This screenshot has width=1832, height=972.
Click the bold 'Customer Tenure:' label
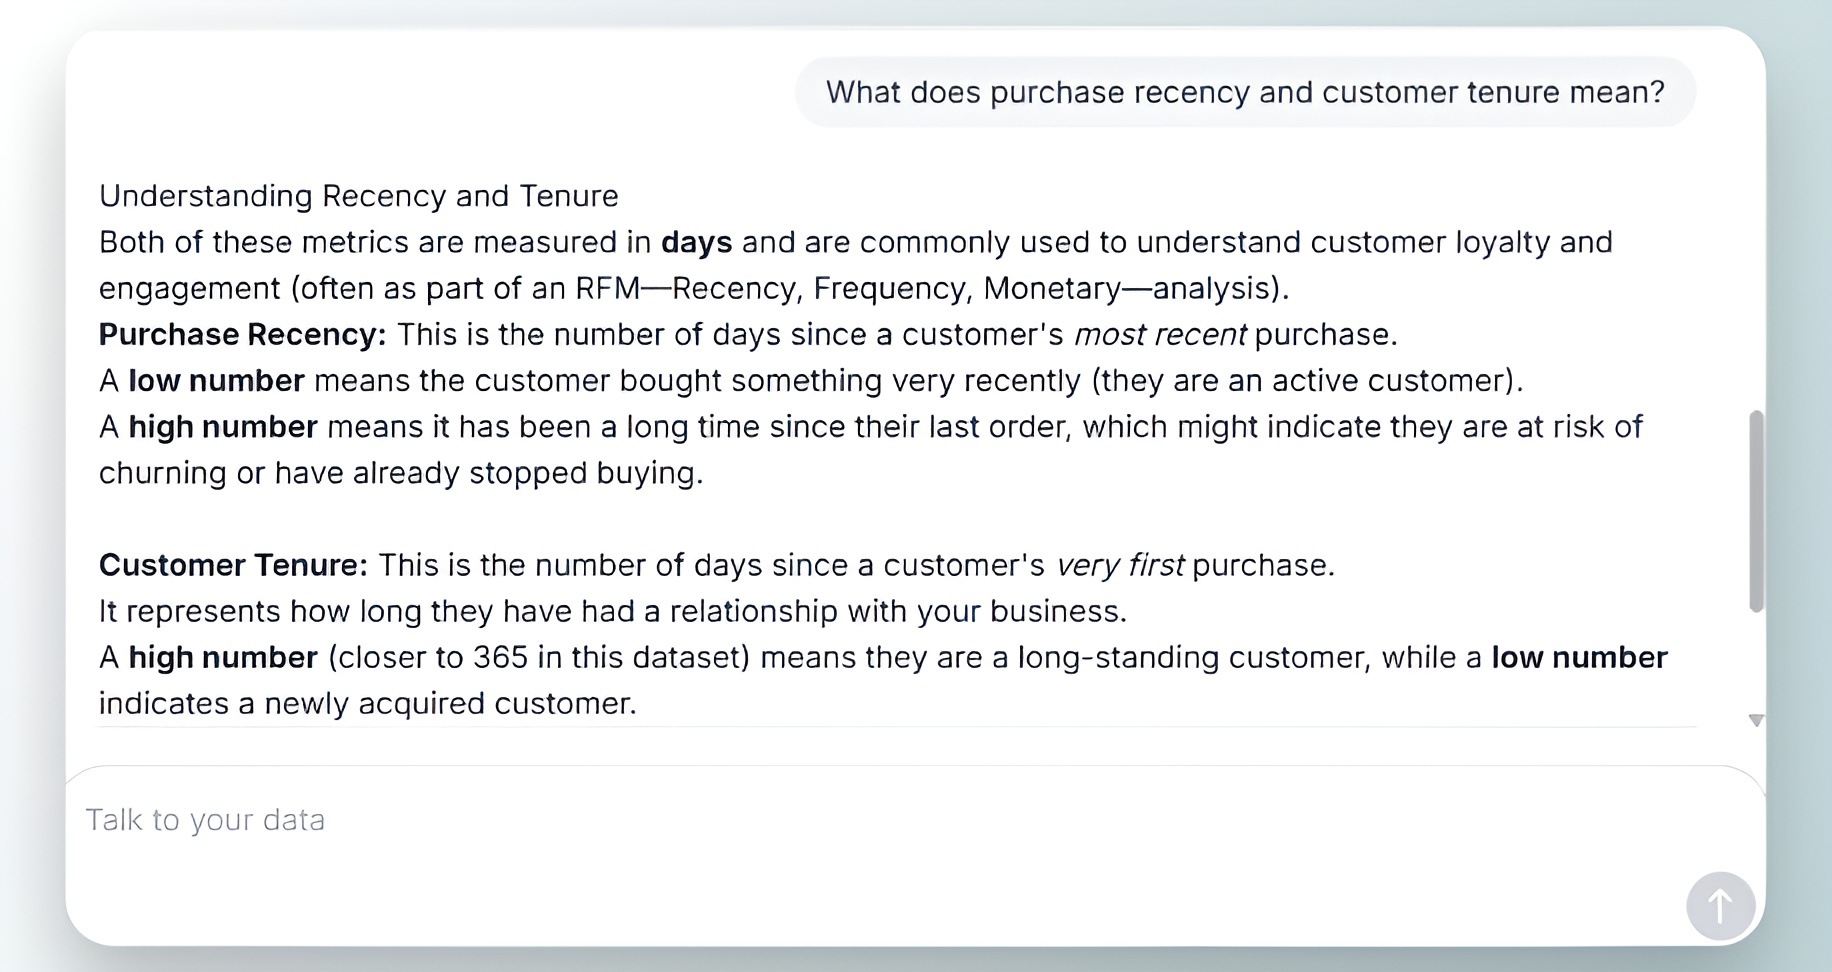point(233,566)
